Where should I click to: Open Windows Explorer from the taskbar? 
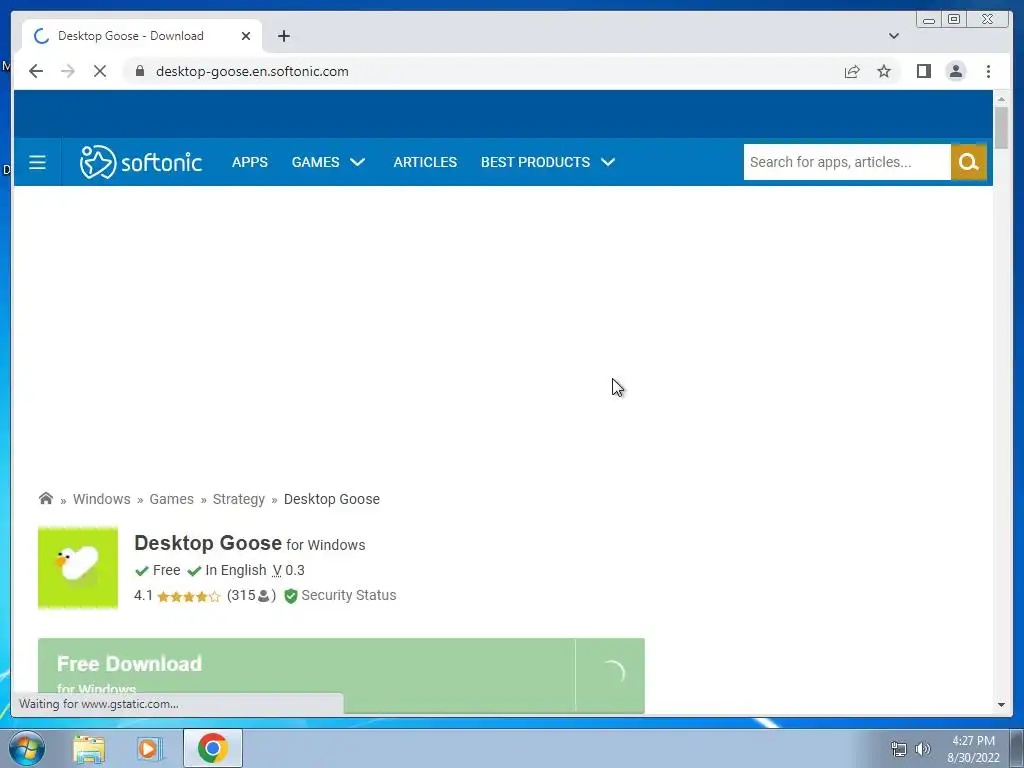click(x=89, y=749)
